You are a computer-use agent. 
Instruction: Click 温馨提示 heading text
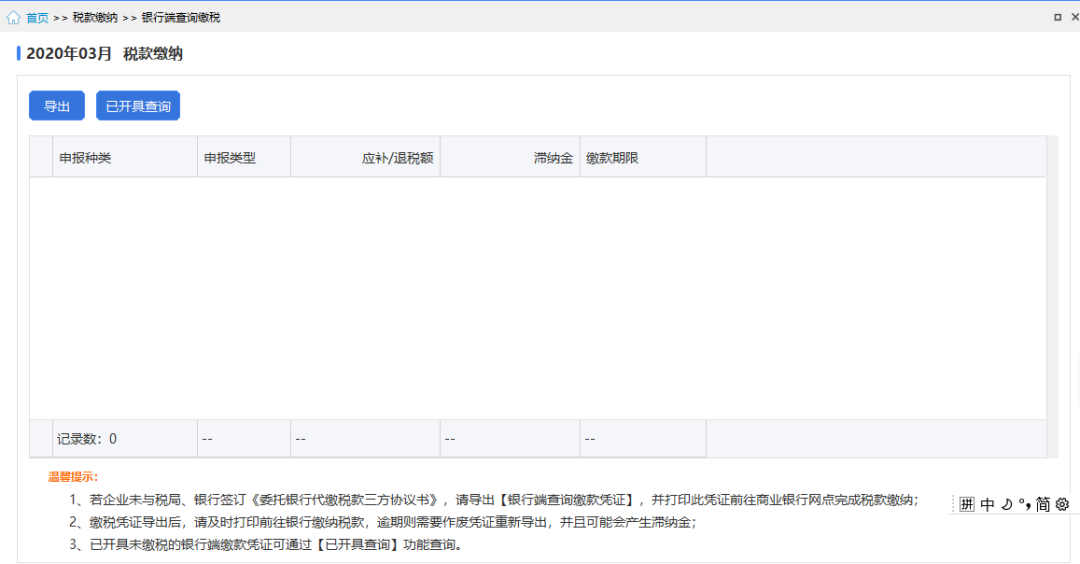pos(73,477)
